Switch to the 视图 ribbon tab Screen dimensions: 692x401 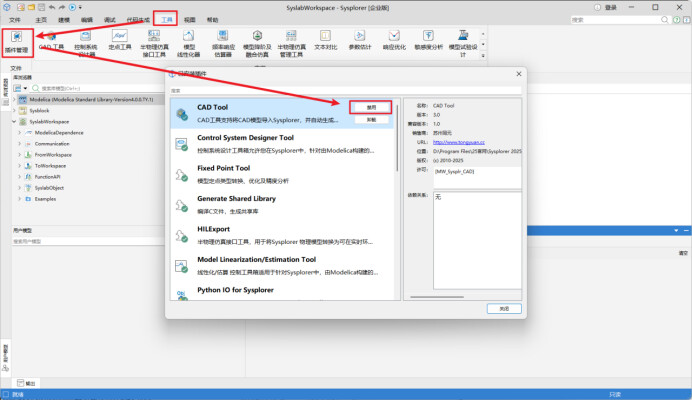coord(189,20)
